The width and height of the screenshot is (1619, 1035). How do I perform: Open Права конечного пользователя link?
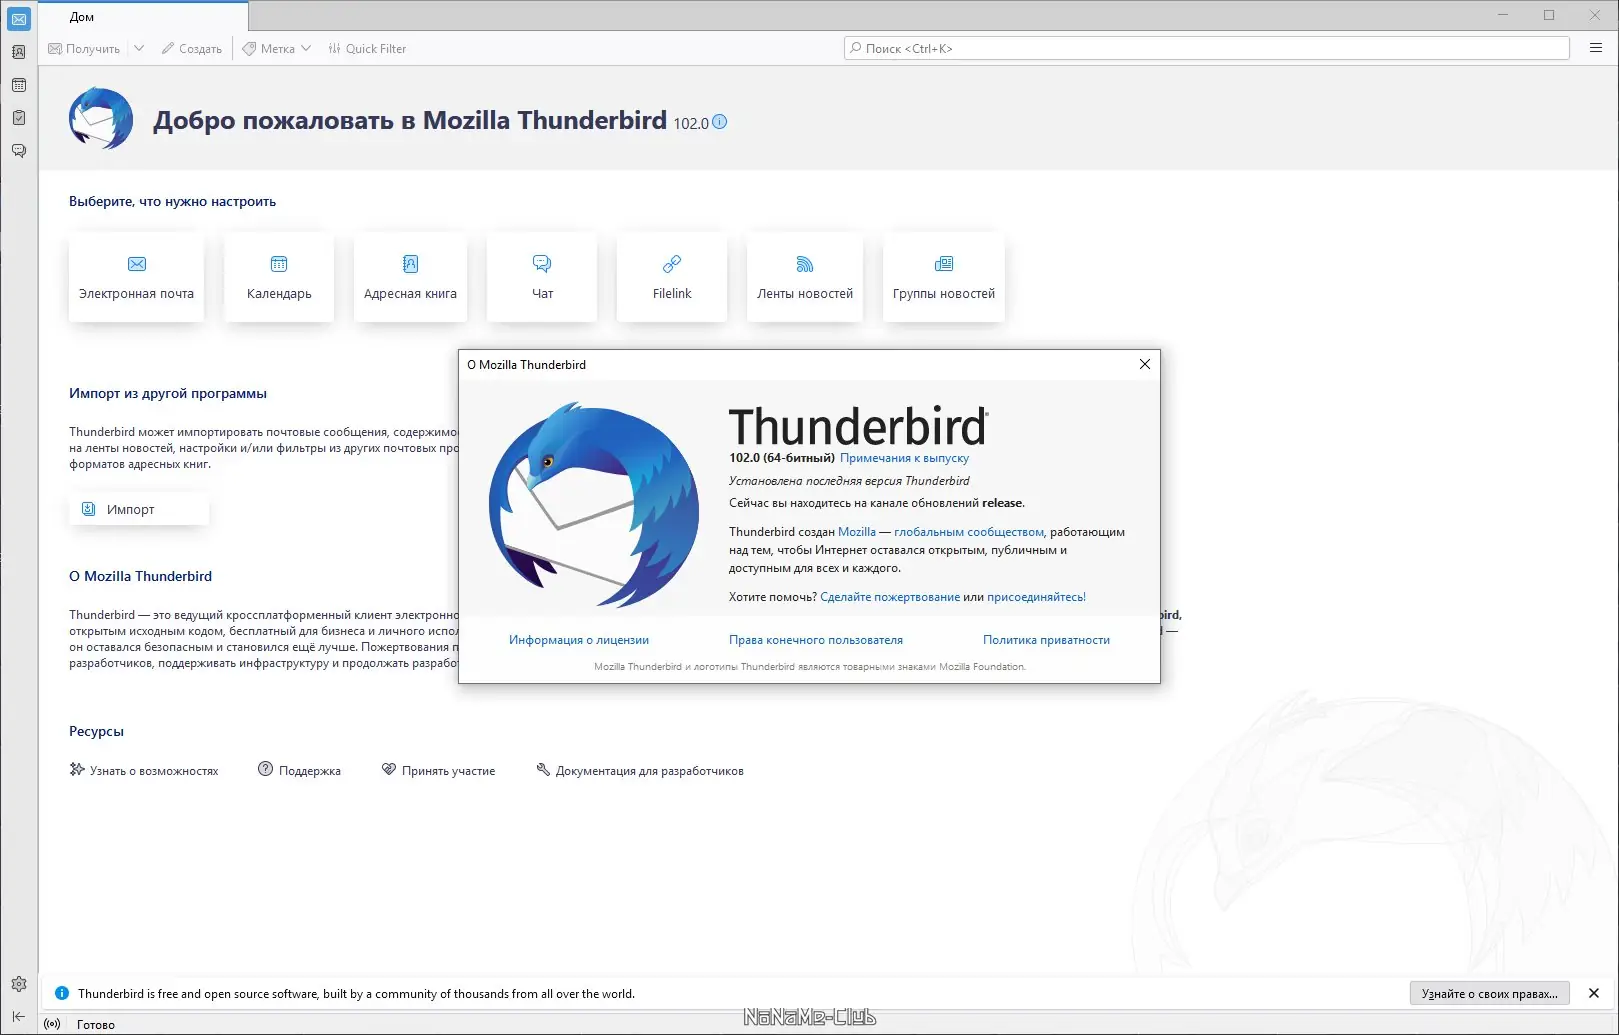tap(816, 640)
